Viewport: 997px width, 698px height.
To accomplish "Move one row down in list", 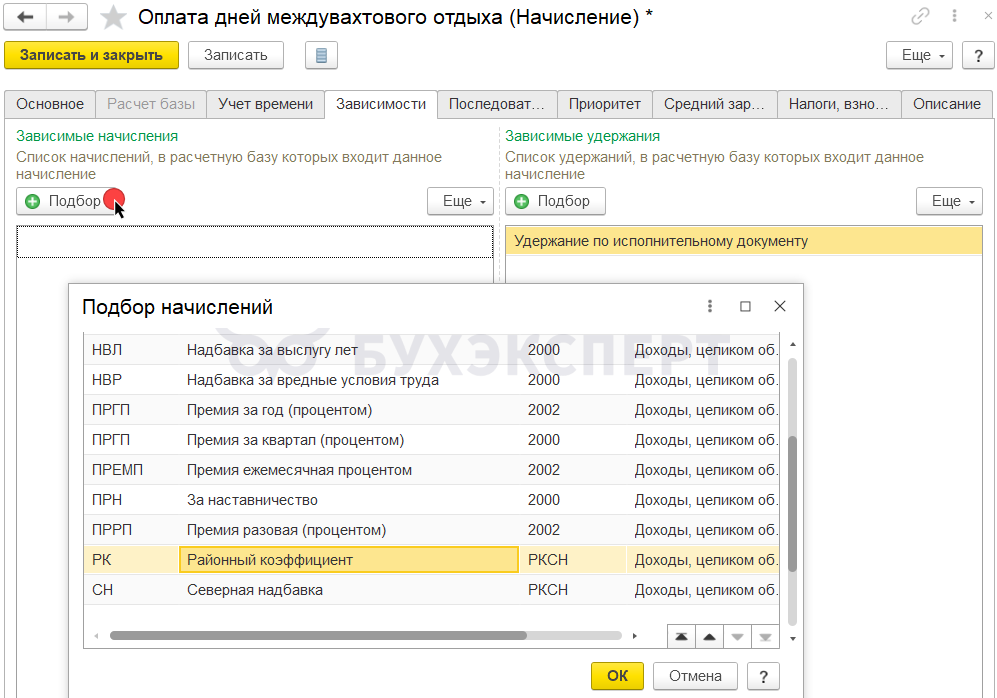I will click(737, 636).
